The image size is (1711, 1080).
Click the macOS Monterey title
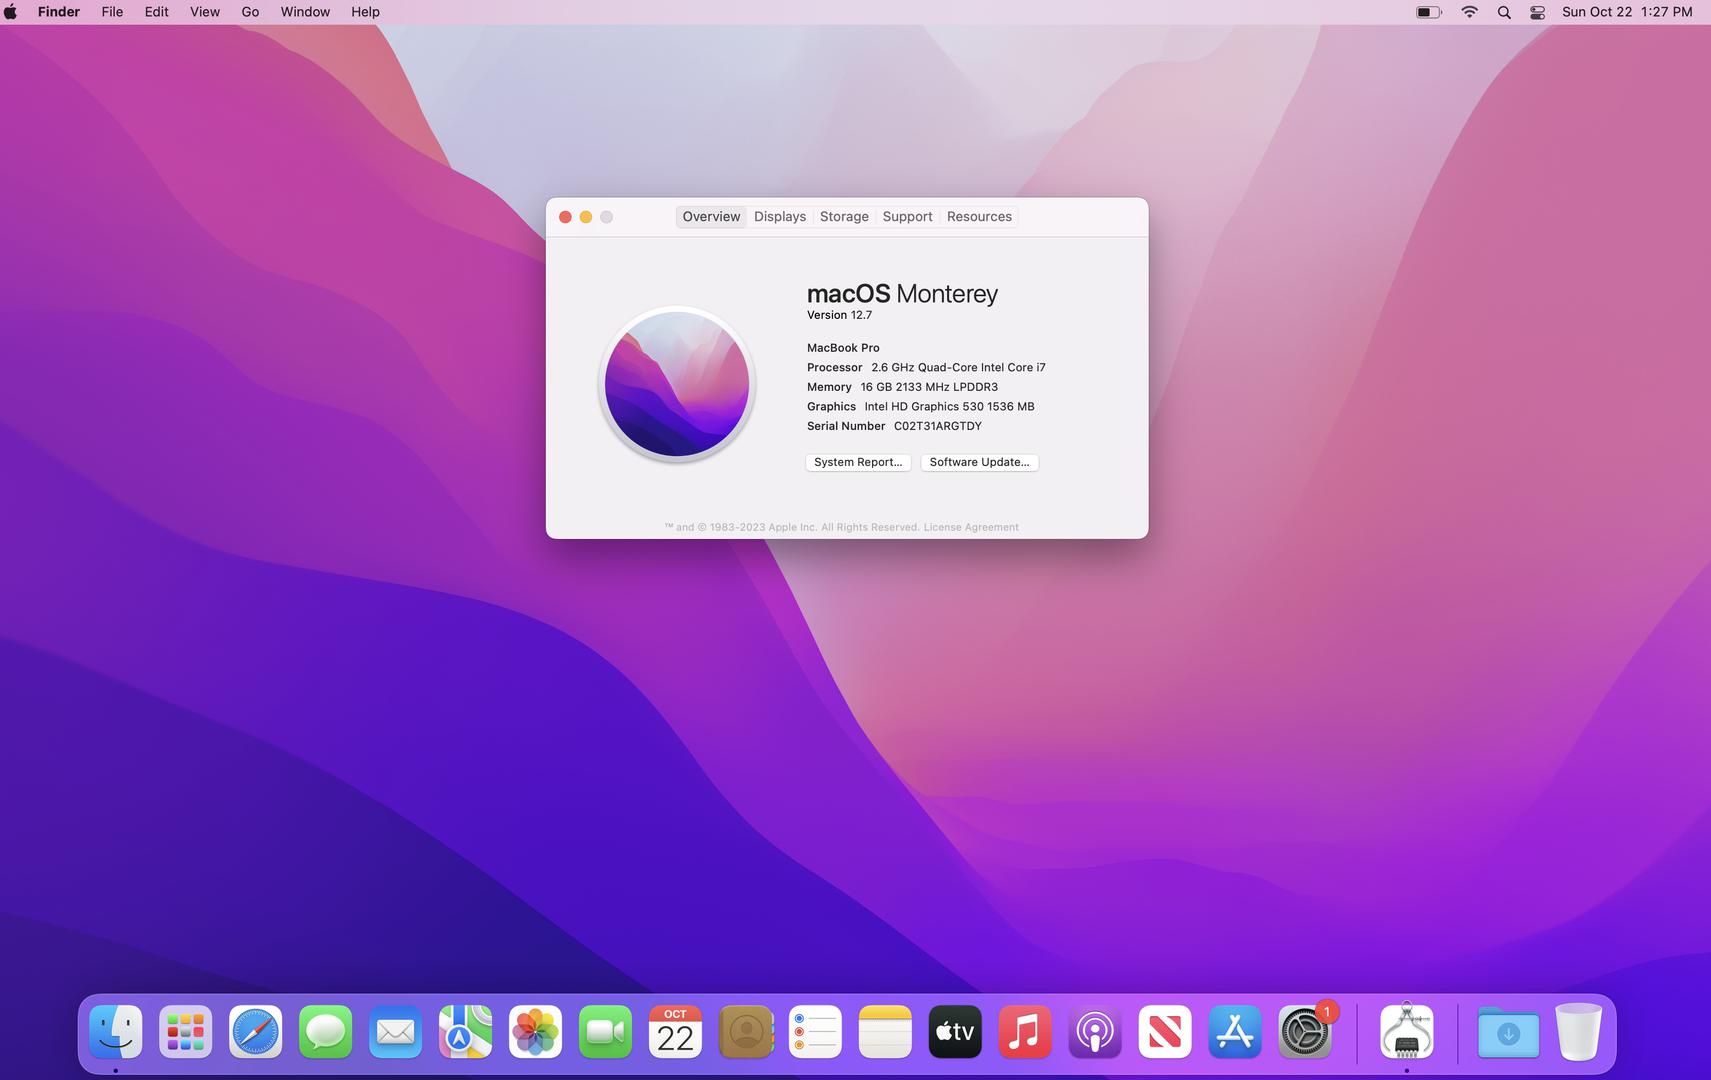tap(902, 293)
